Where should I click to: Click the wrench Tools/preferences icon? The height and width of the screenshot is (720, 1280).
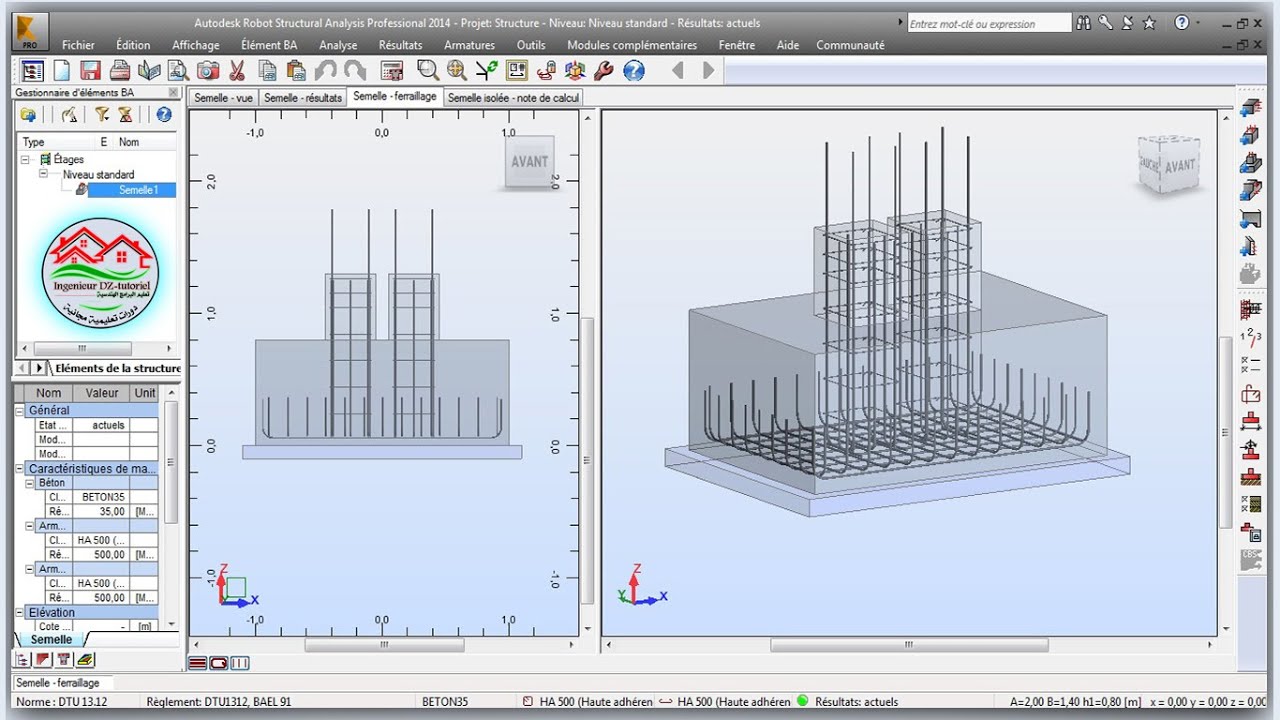pyautogui.click(x=603, y=70)
